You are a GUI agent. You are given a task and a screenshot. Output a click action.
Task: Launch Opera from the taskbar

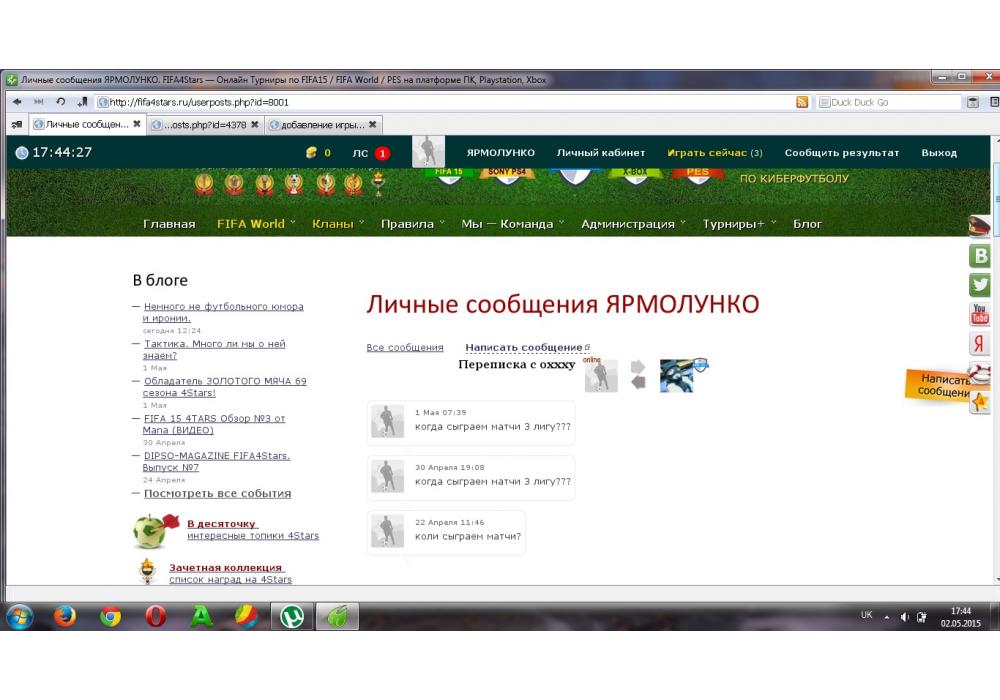[x=156, y=616]
